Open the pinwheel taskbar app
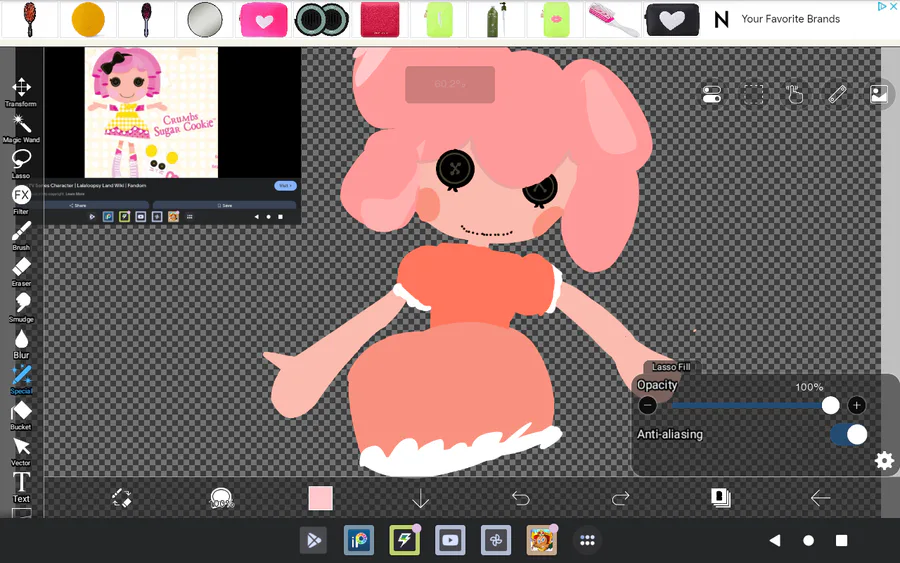Viewport: 900px width, 563px height. (496, 540)
